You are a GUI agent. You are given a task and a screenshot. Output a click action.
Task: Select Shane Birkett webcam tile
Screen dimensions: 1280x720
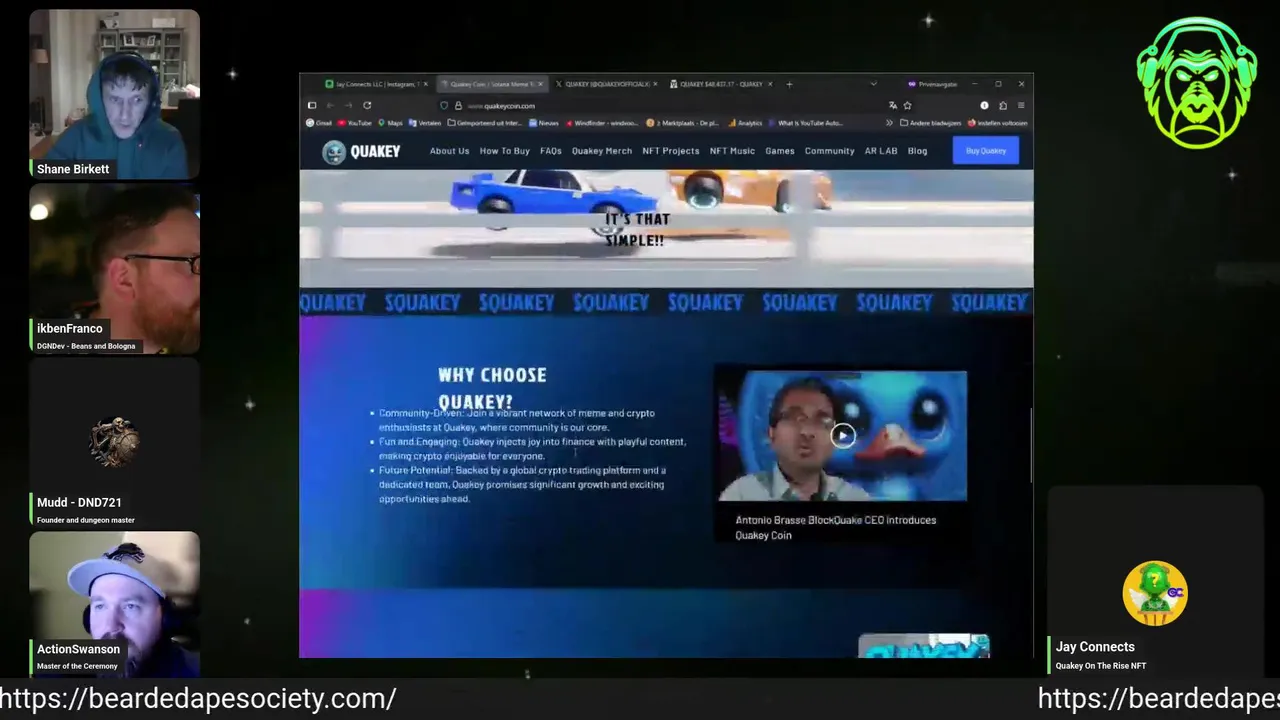[114, 94]
